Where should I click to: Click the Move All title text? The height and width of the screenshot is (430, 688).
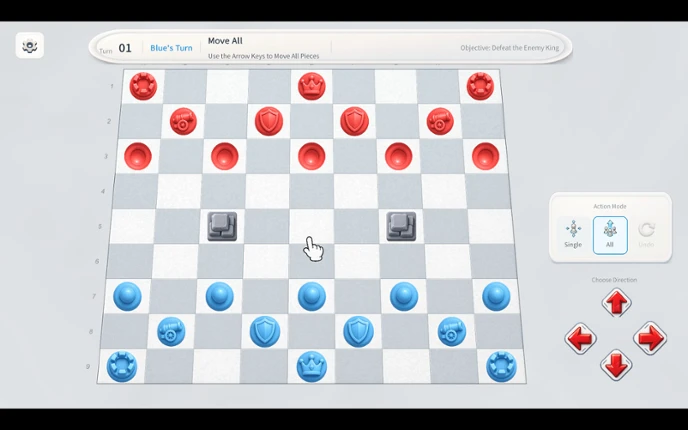click(x=225, y=41)
